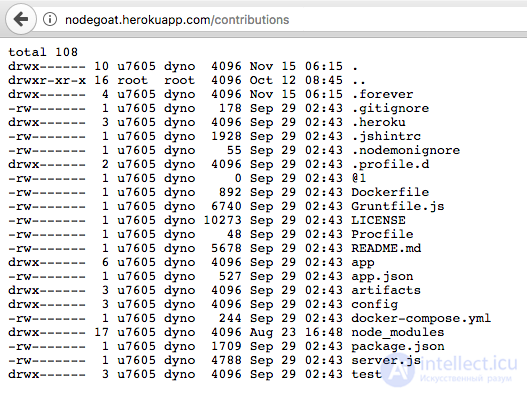The height and width of the screenshot is (393, 527).
Task: Select the package.json file name
Action: 398,347
